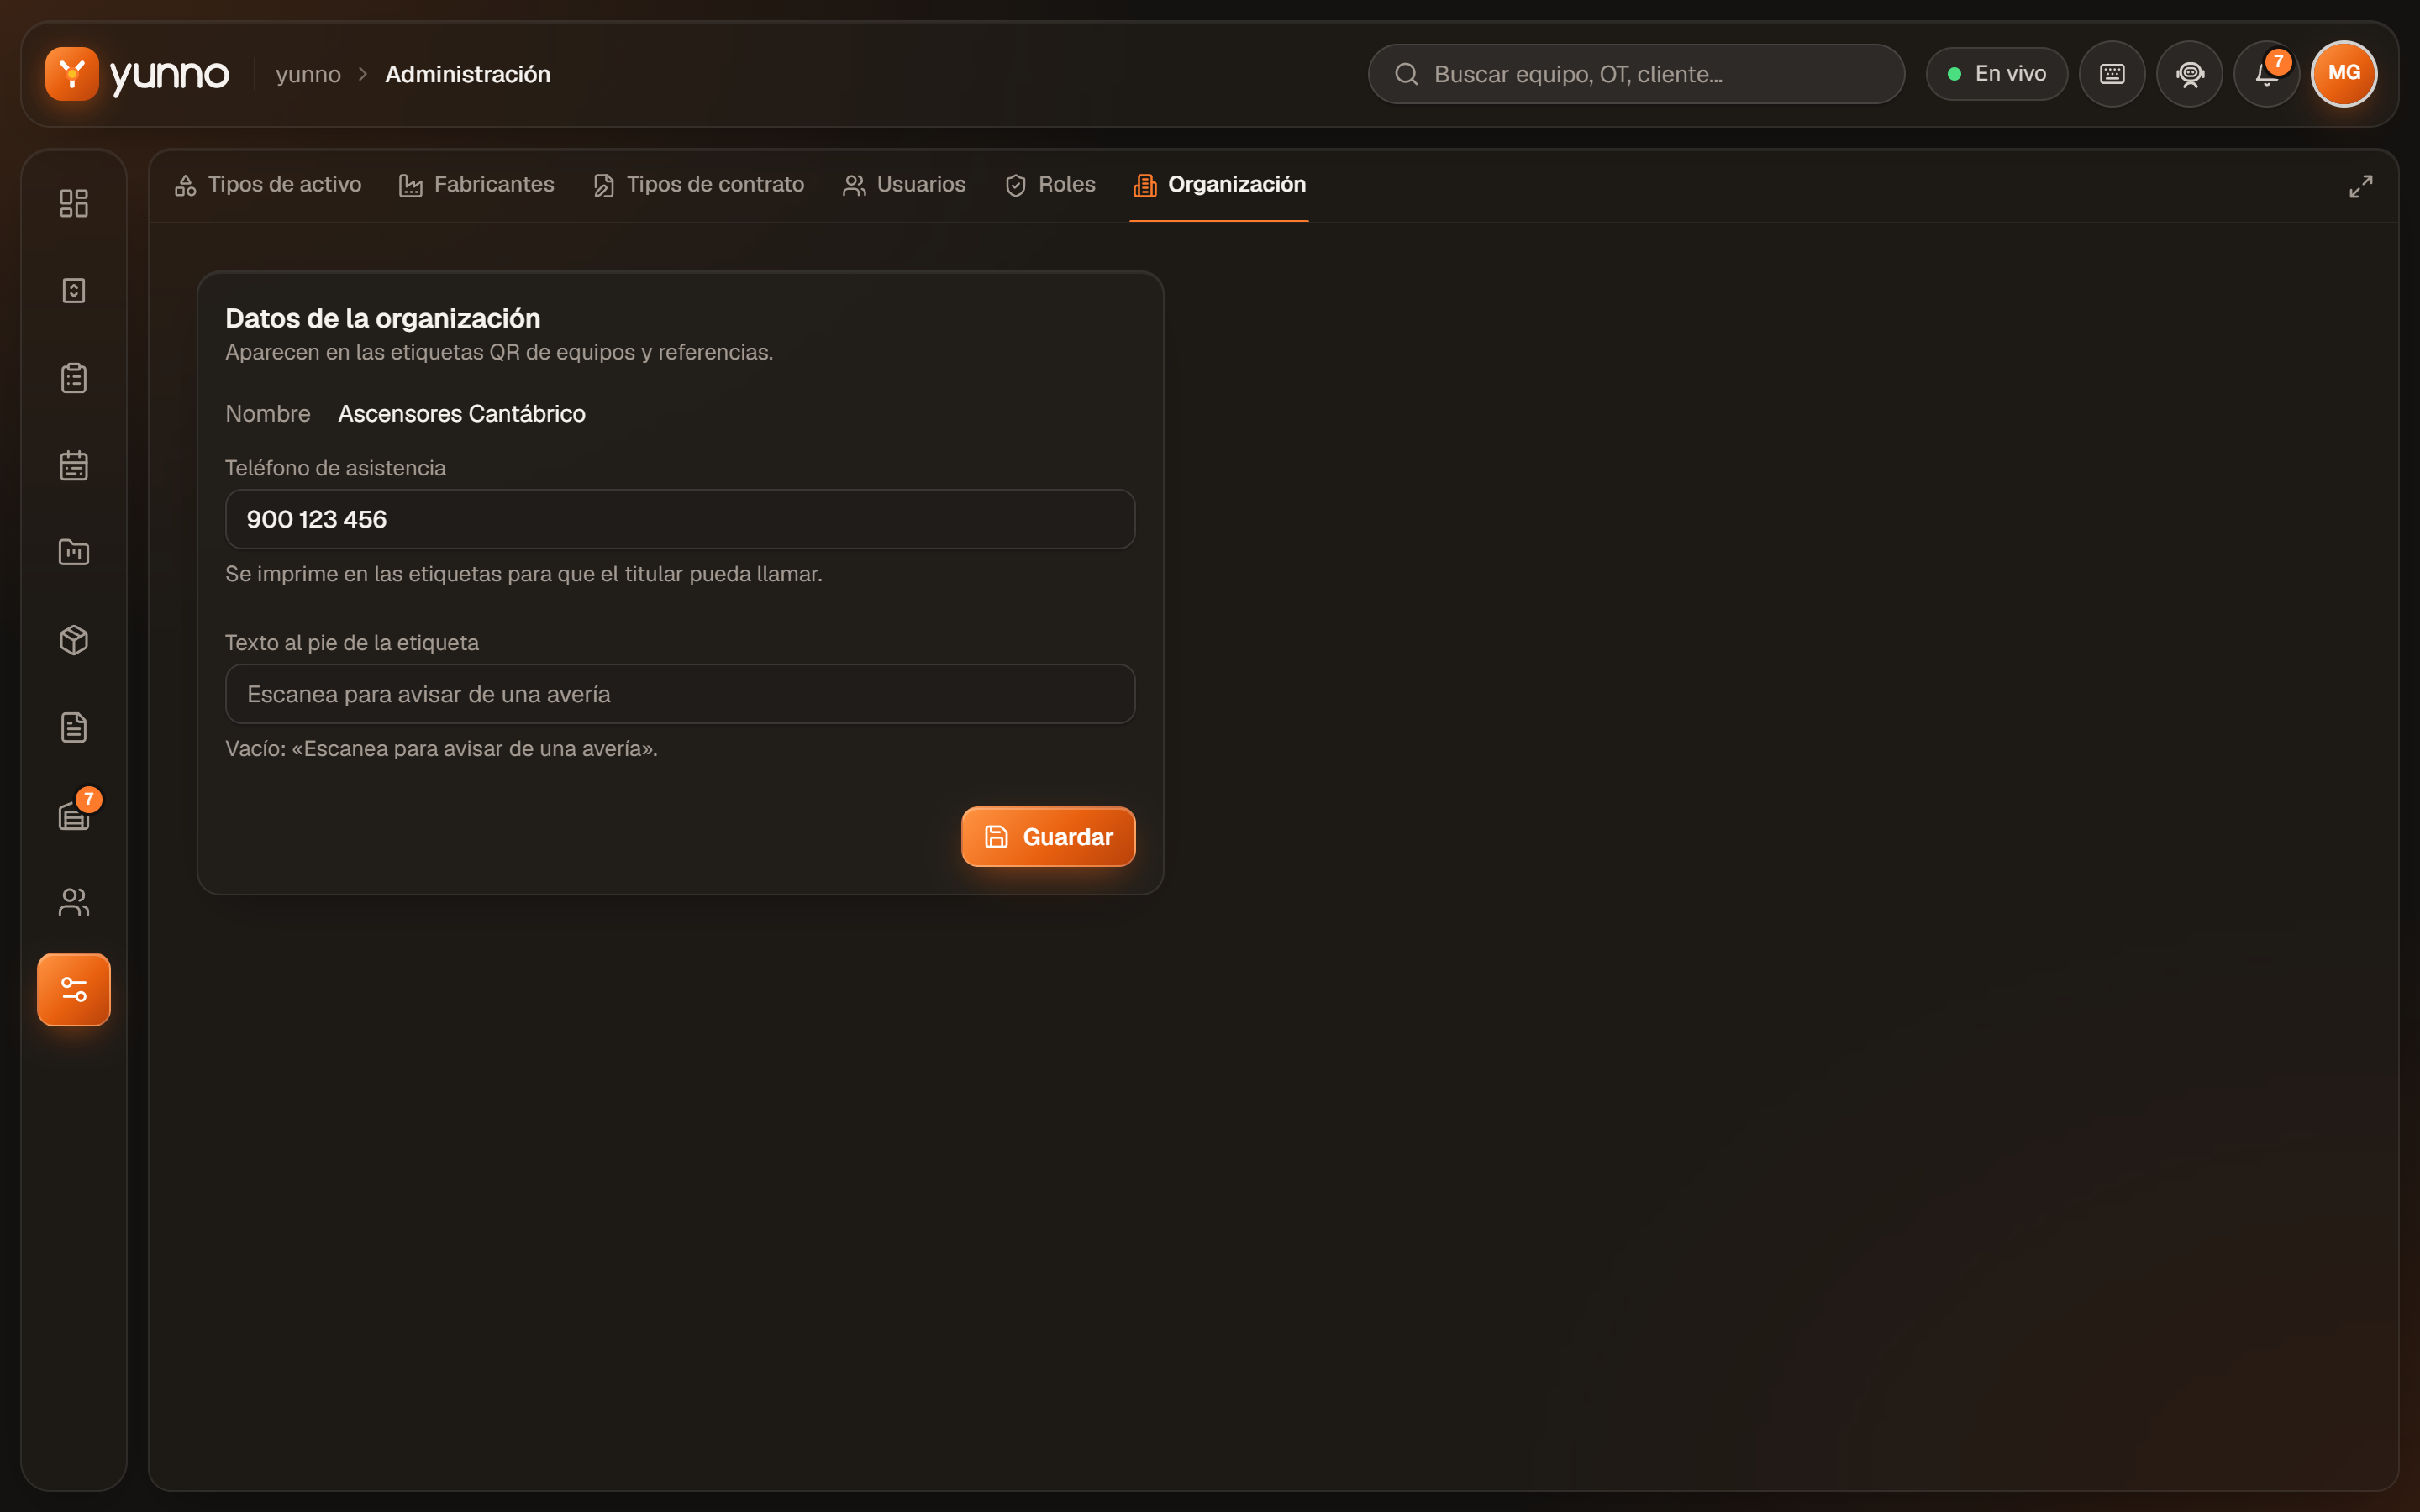Click the Vacío: «Escanea para avisar» hint

(441, 749)
